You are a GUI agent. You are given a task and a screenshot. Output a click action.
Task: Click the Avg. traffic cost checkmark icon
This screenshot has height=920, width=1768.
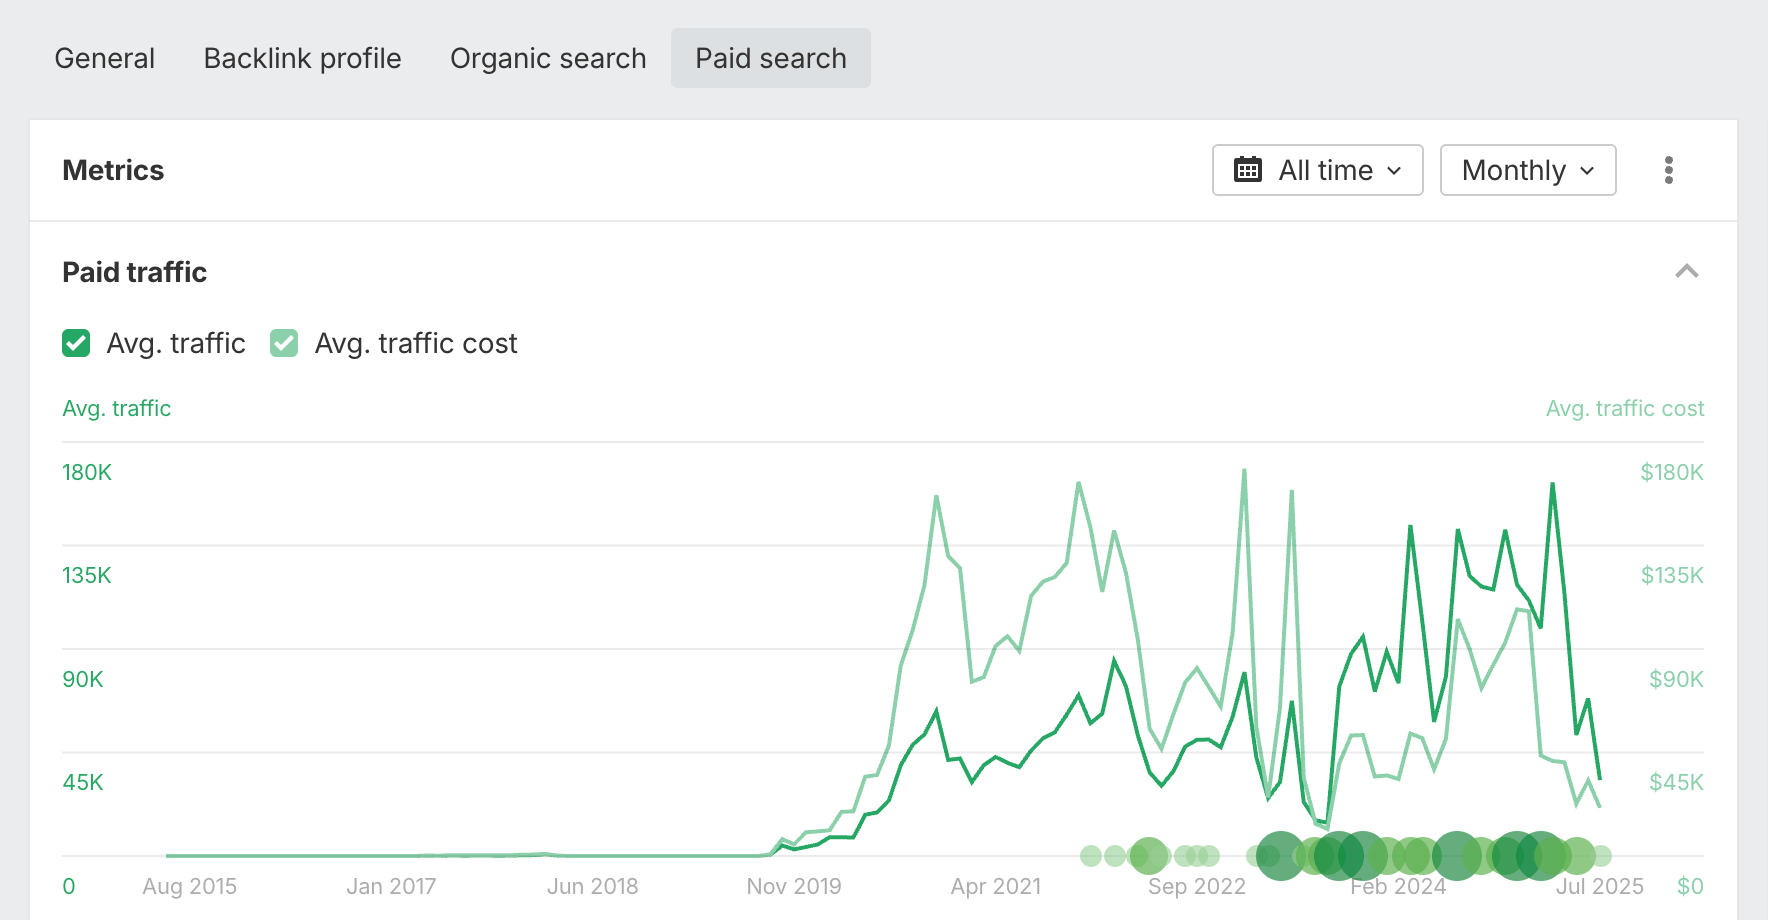coord(284,343)
